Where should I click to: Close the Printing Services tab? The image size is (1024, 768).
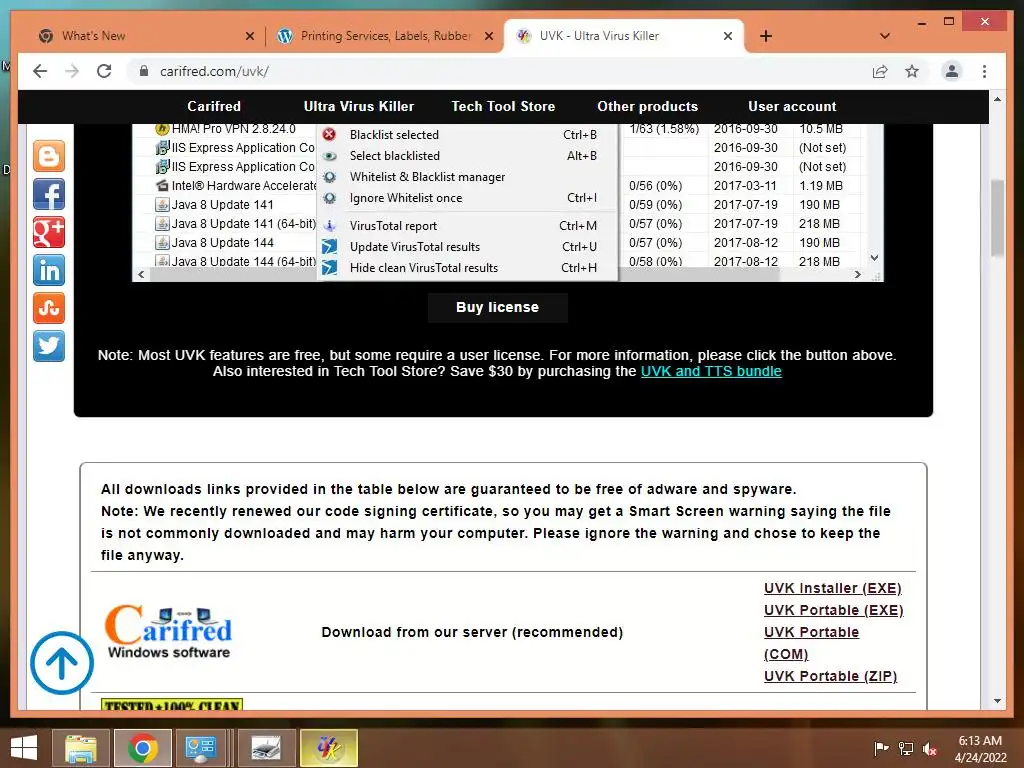click(488, 37)
